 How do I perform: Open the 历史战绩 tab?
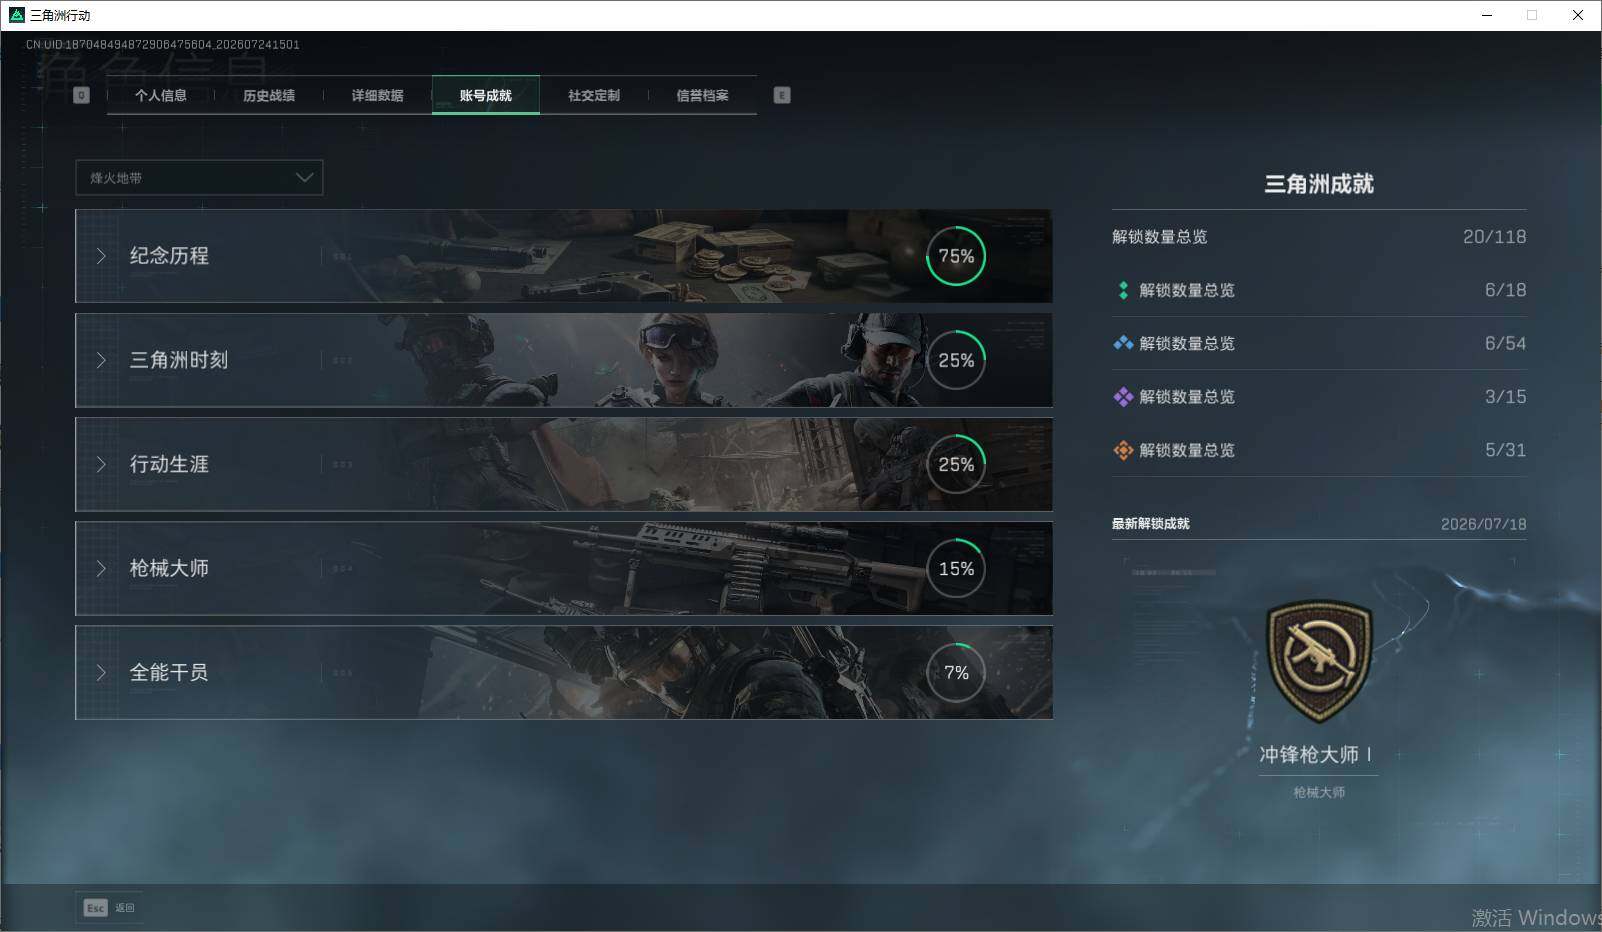coord(269,95)
